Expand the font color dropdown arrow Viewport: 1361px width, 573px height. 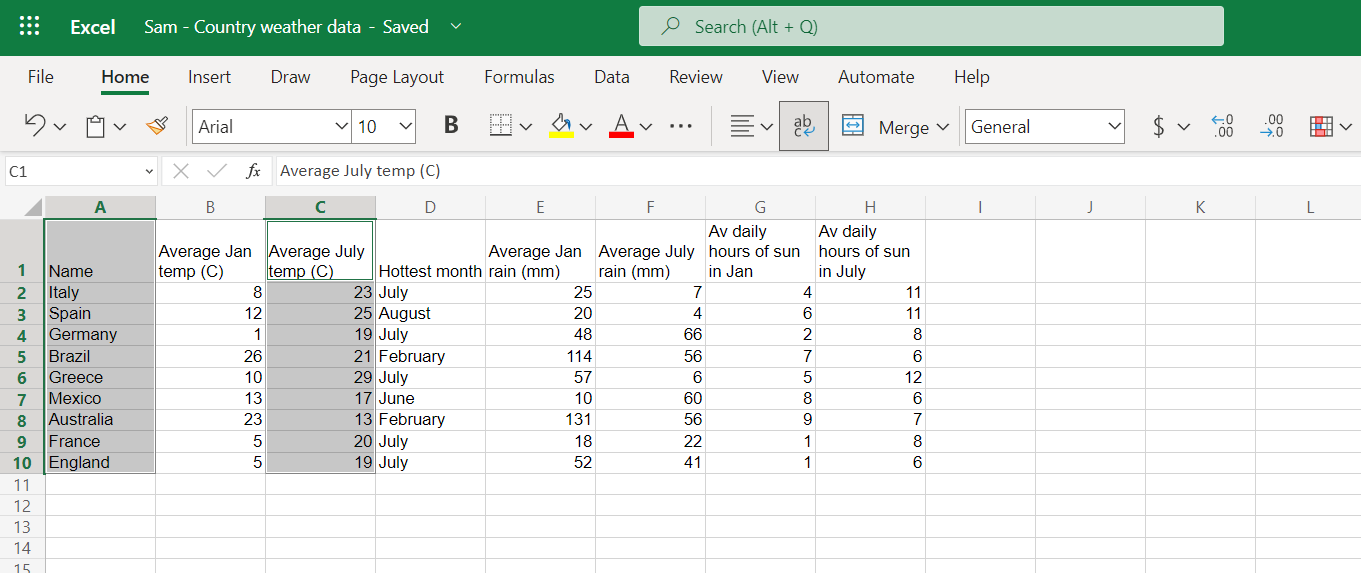[646, 127]
